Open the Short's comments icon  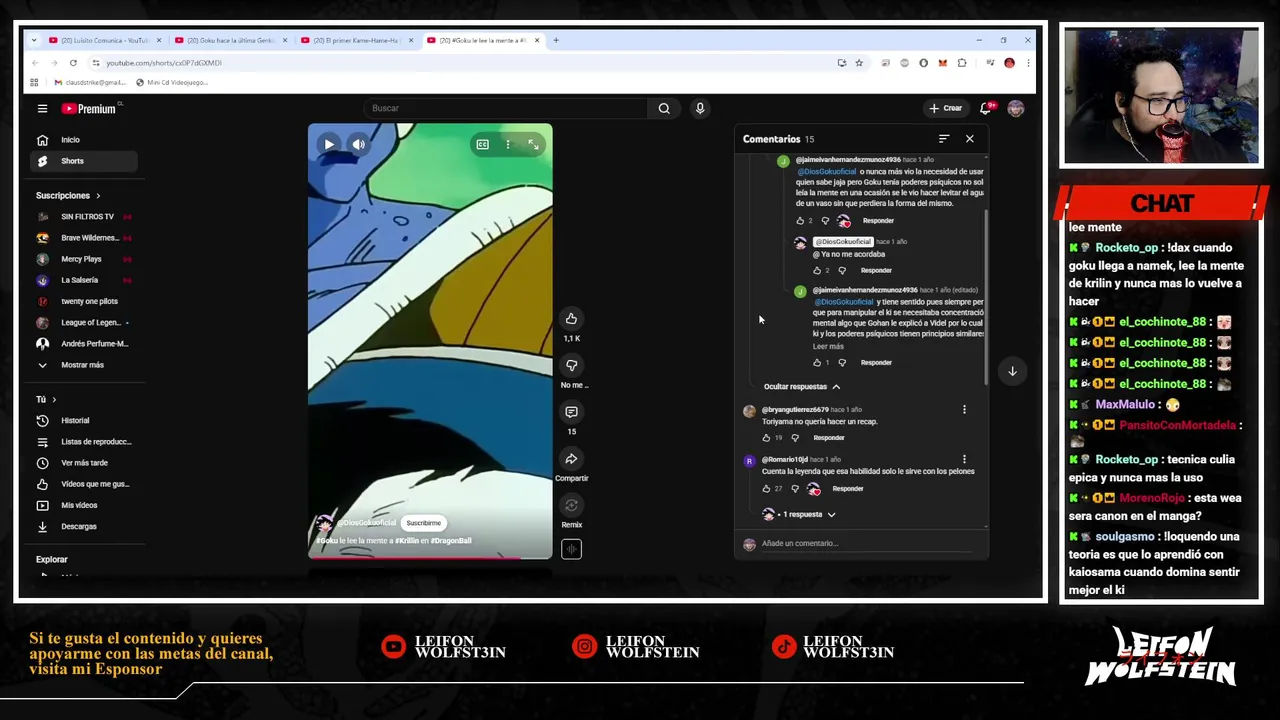tap(571, 412)
